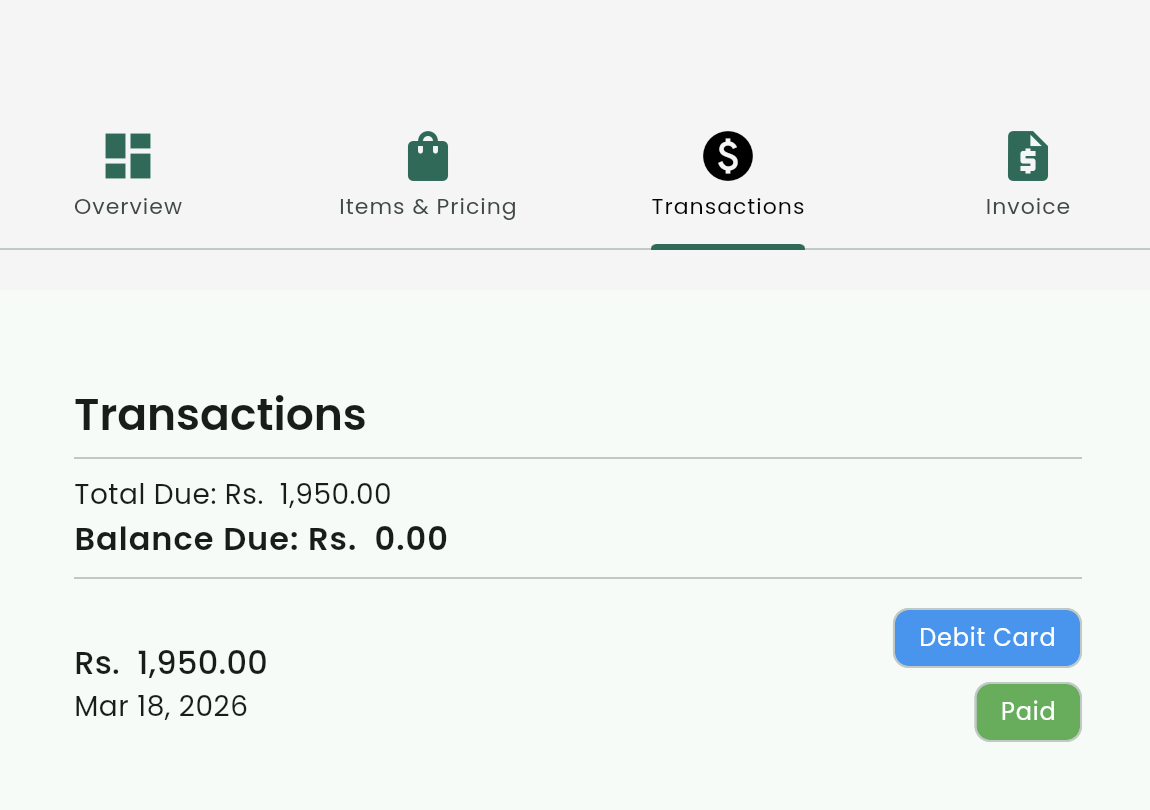Click the Transactions dollar coin icon
The height and width of the screenshot is (810, 1150).
point(728,156)
